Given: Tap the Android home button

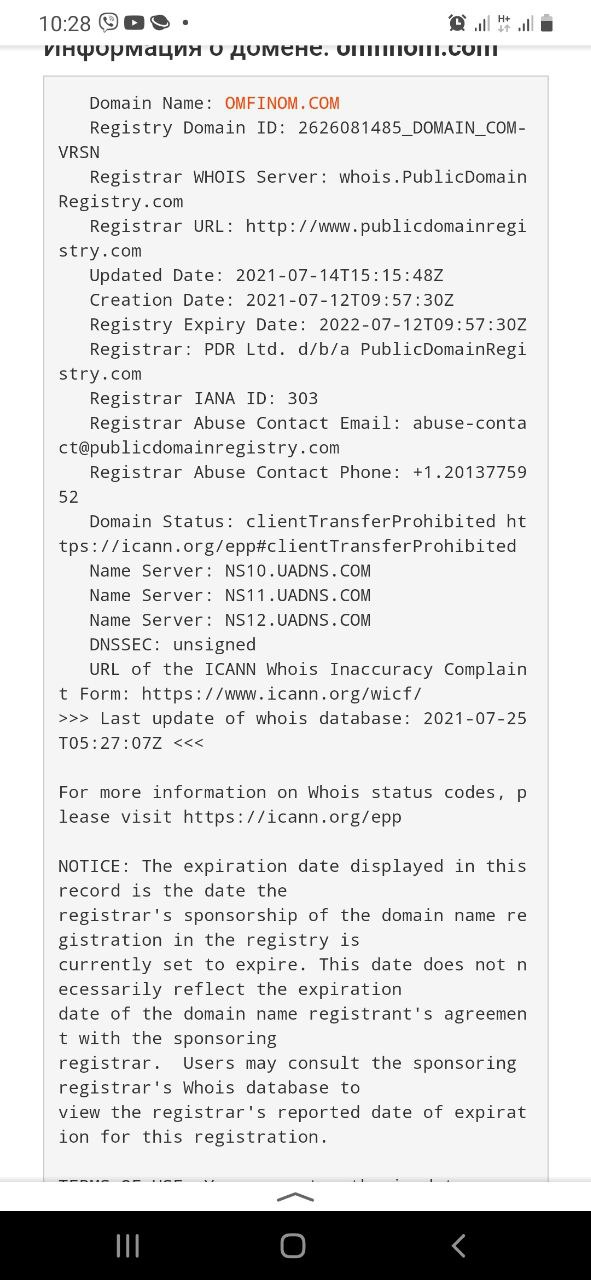Looking at the screenshot, I should pyautogui.click(x=293, y=1245).
